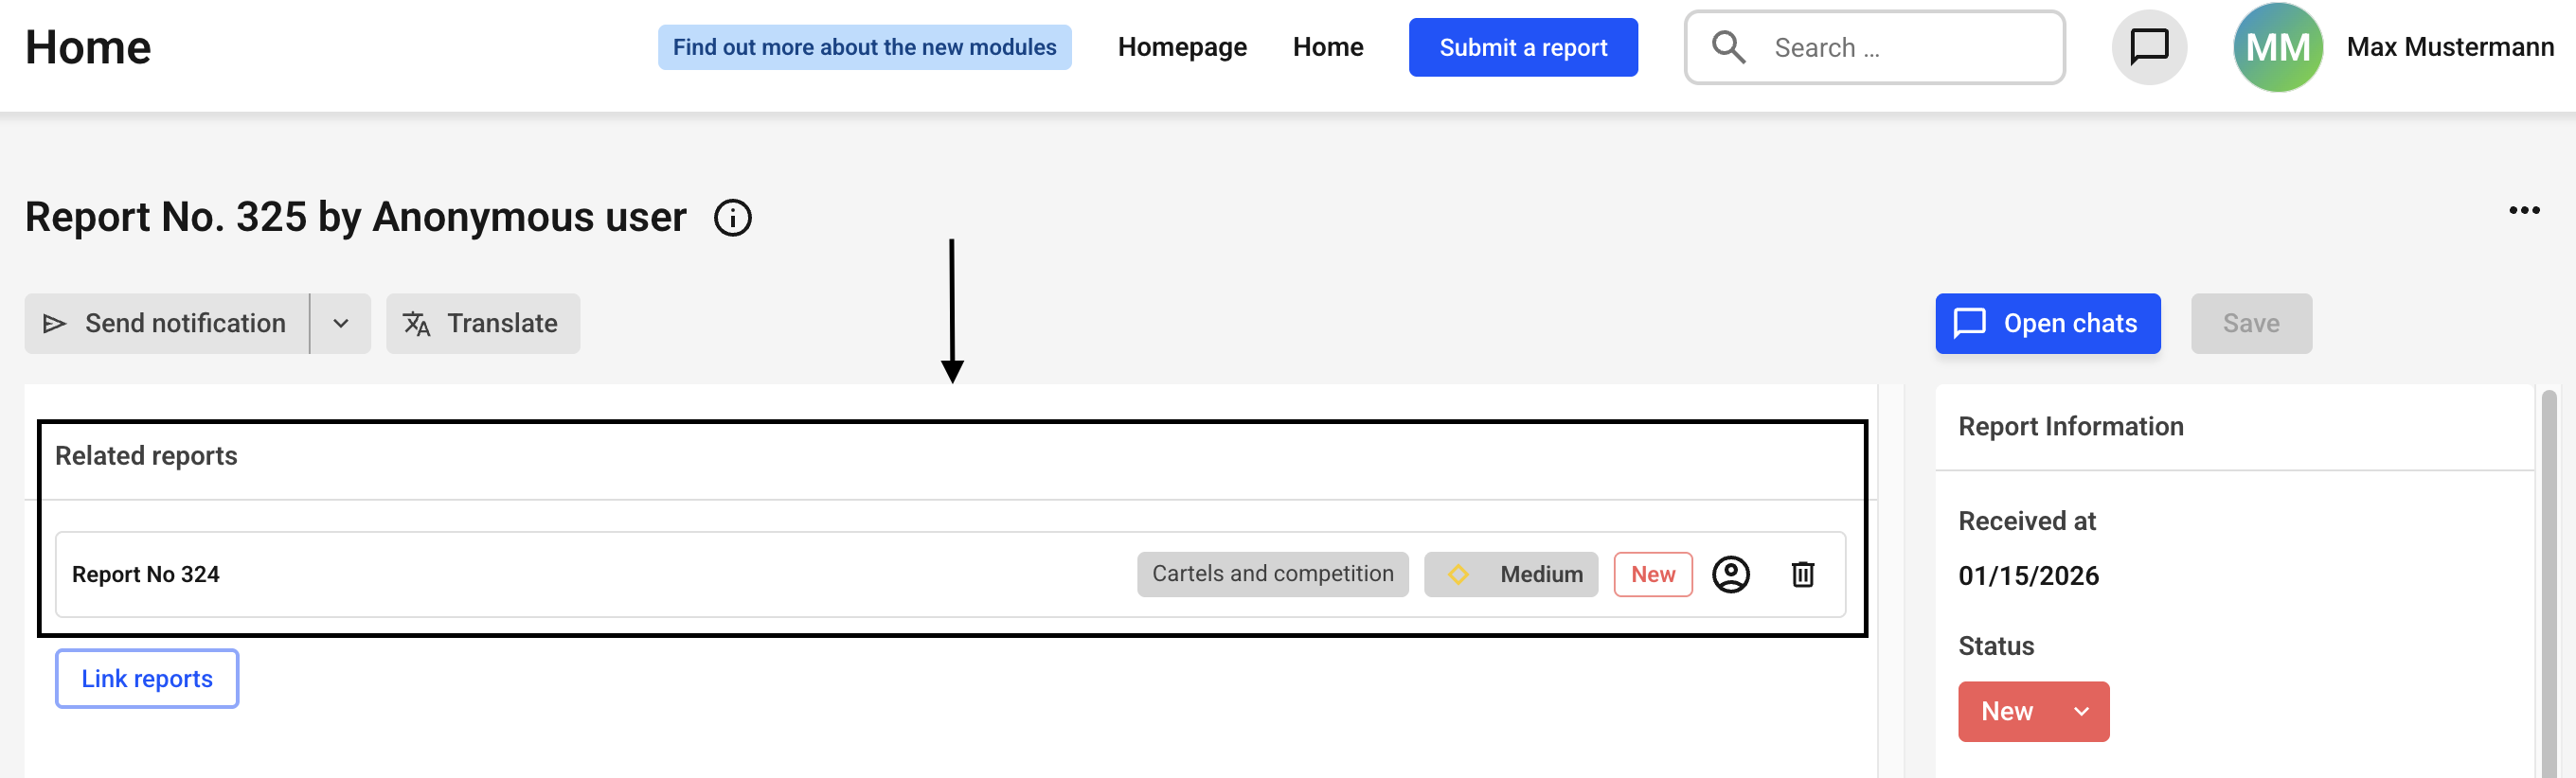Viewport: 2576px width, 778px height.
Task: Click the Translate button
Action: (x=483, y=323)
